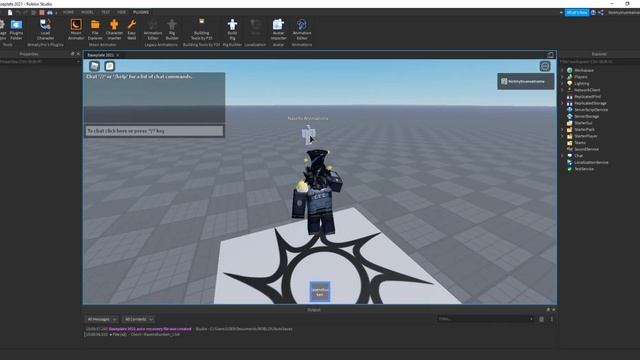Select ReplicatedFirst in the Explorer
This screenshot has height=360, width=640.
point(588,97)
